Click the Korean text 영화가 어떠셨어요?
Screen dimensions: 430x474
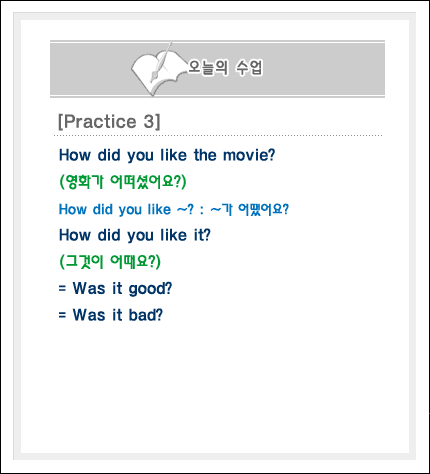point(123,182)
